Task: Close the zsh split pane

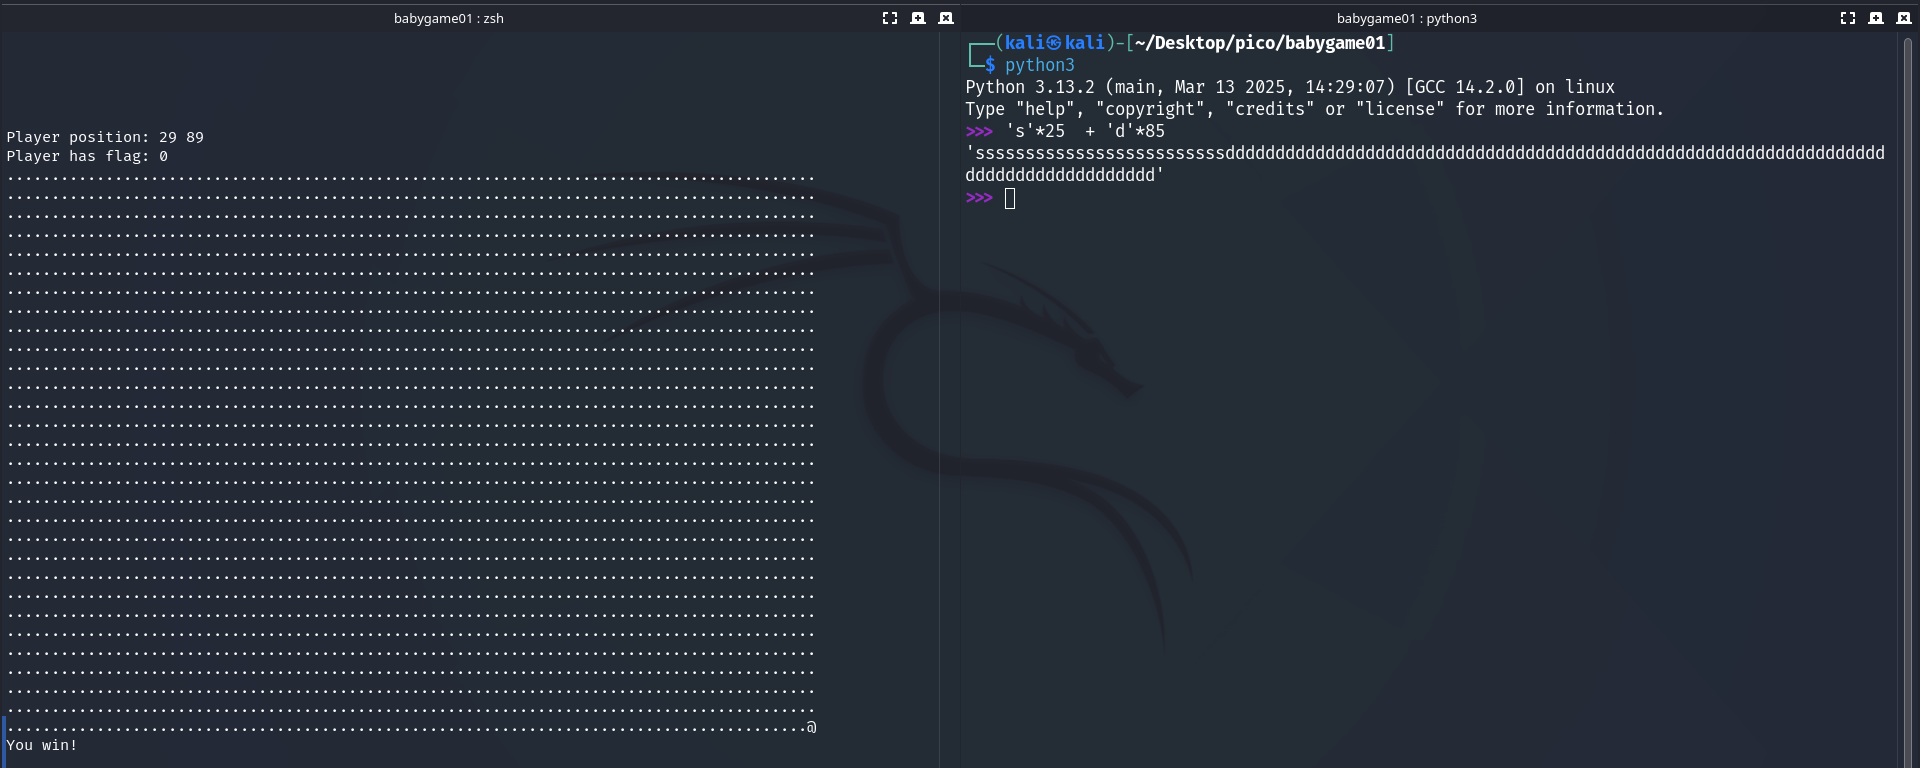Action: coord(946,18)
